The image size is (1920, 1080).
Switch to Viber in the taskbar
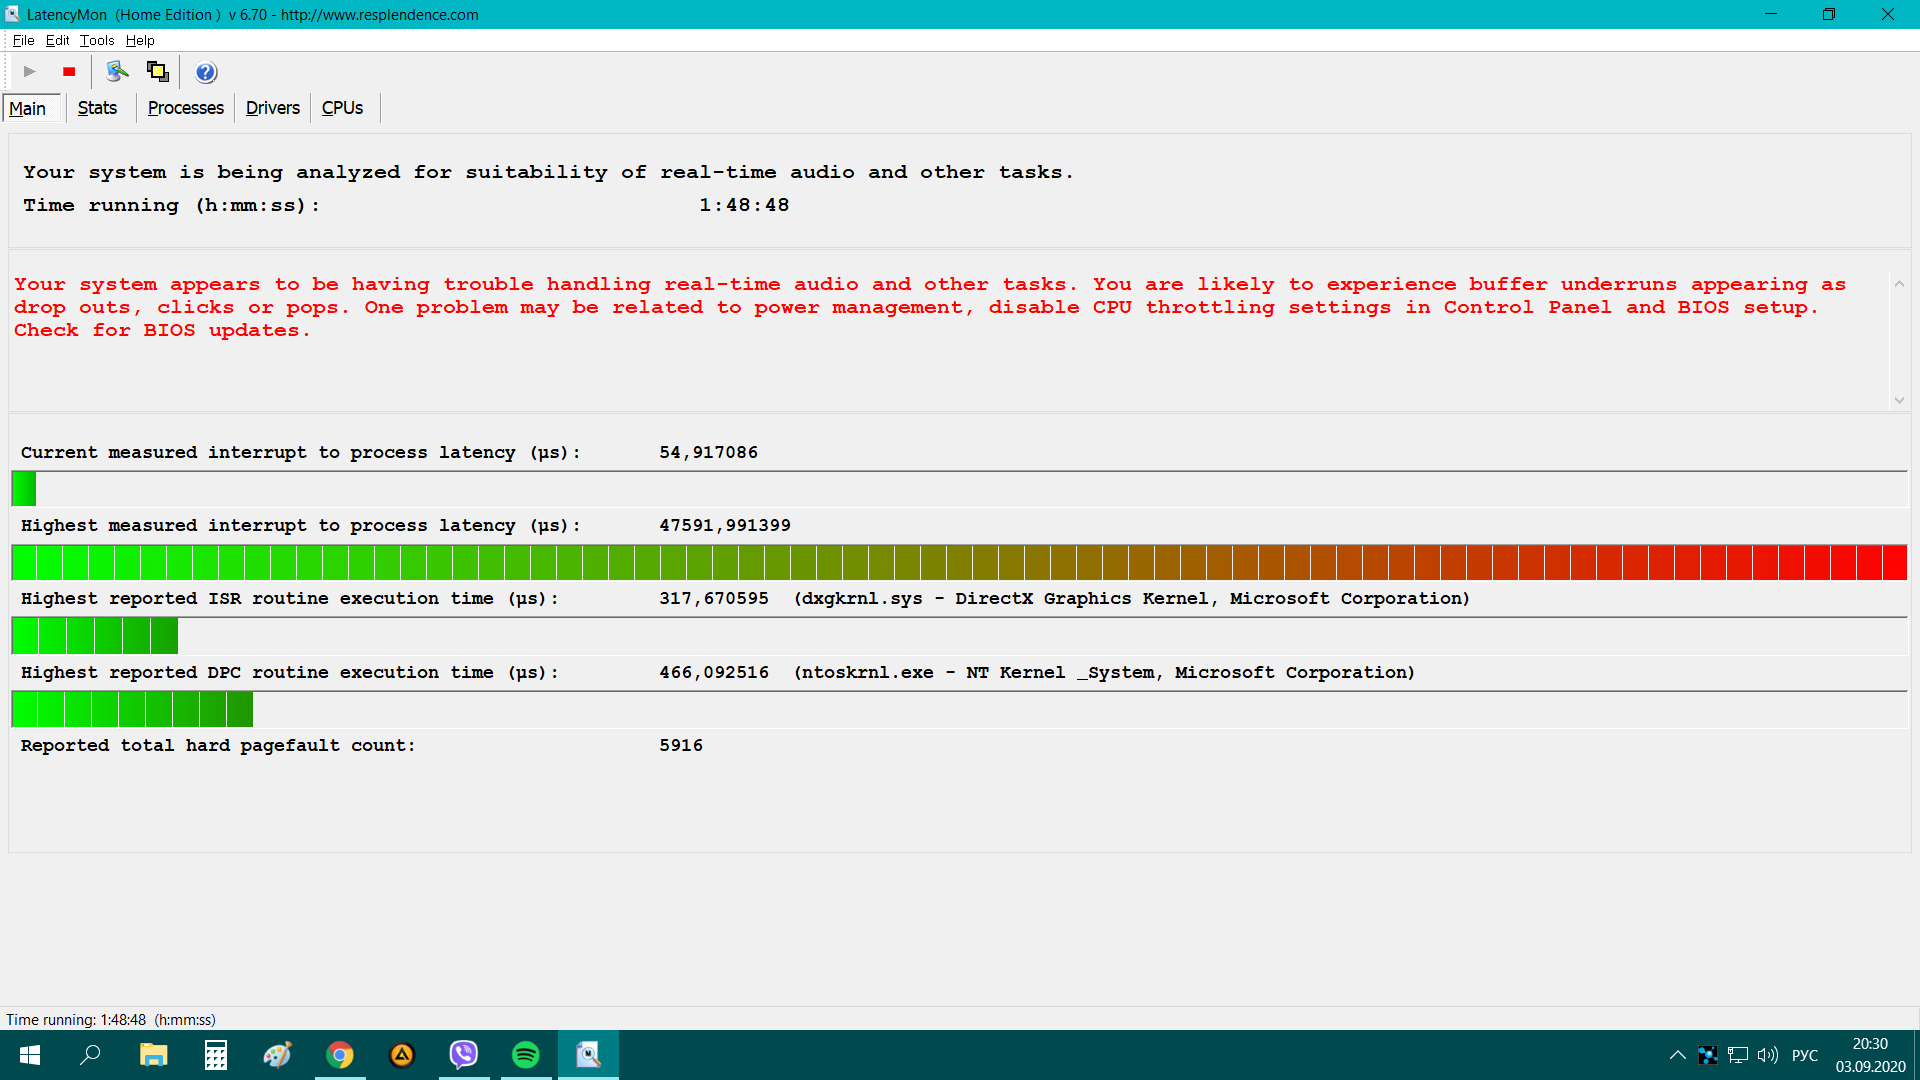464,1055
